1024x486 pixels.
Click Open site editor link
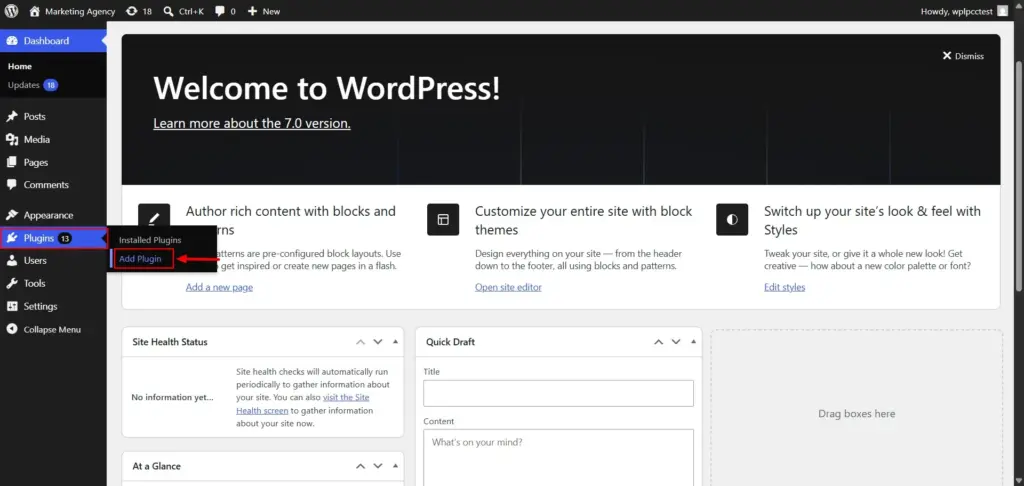point(508,287)
